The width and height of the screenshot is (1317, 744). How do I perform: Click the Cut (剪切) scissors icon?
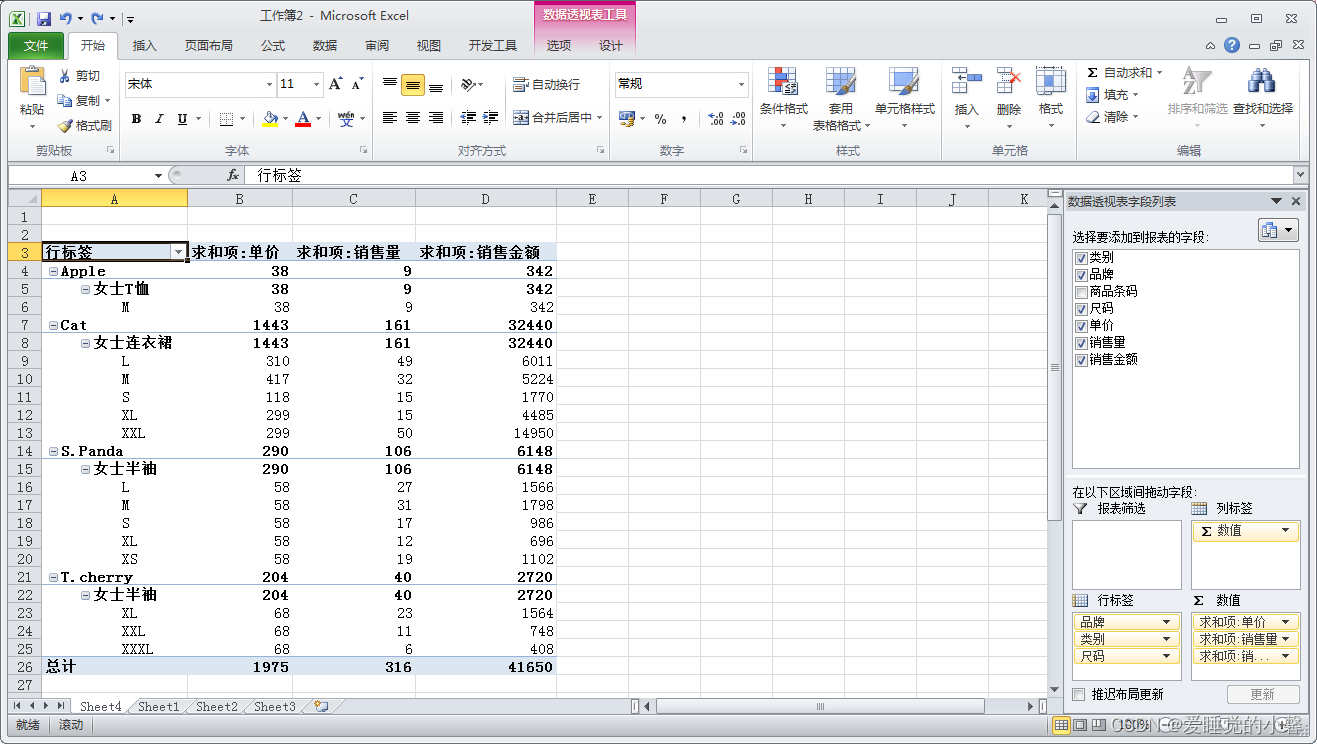[x=65, y=76]
